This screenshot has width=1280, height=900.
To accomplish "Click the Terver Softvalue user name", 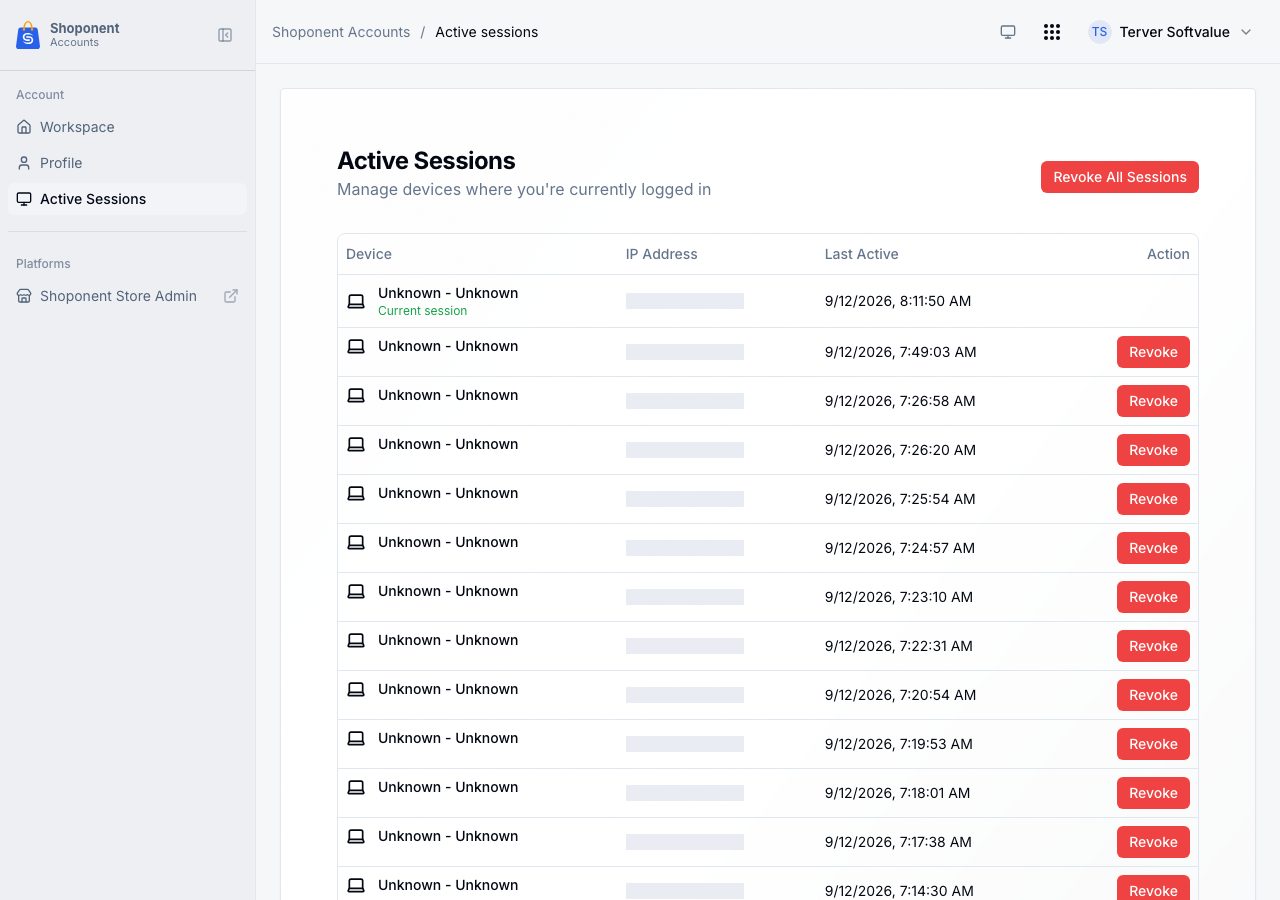I will pos(1175,32).
